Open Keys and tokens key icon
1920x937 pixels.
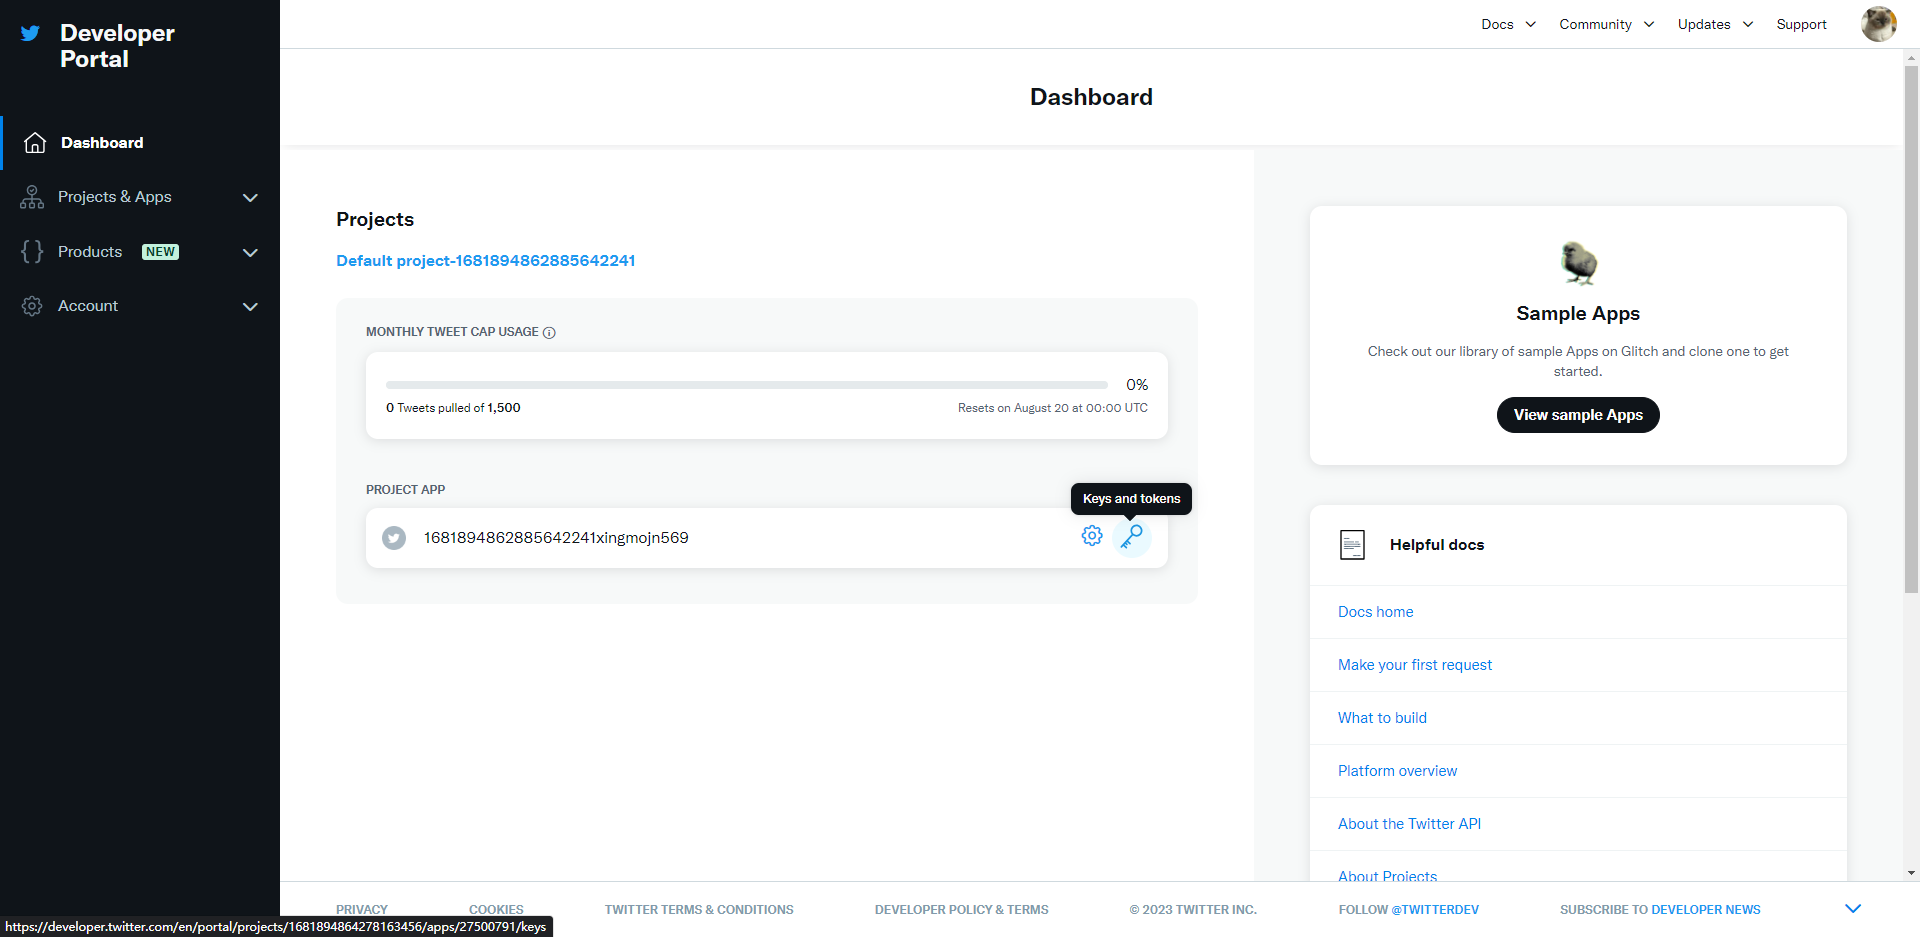point(1132,537)
